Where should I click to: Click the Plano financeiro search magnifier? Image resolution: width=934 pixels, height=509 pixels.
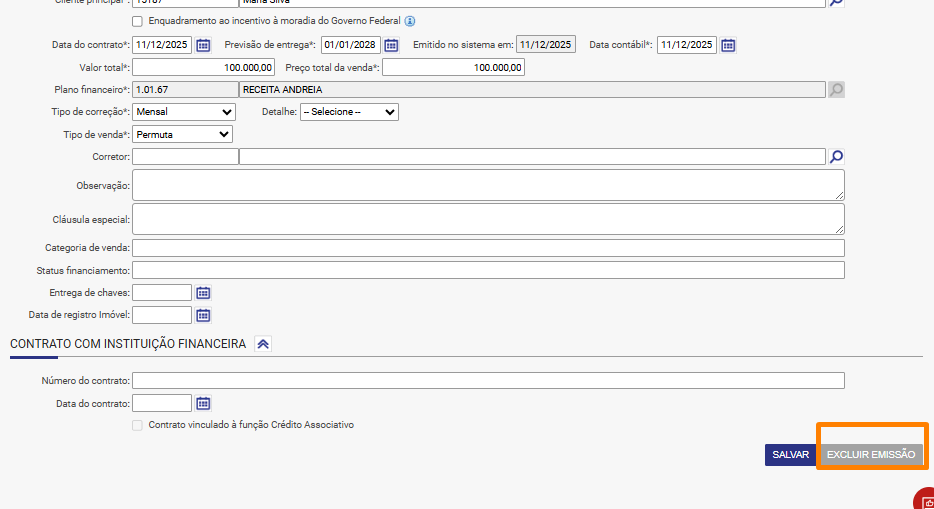tap(836, 90)
